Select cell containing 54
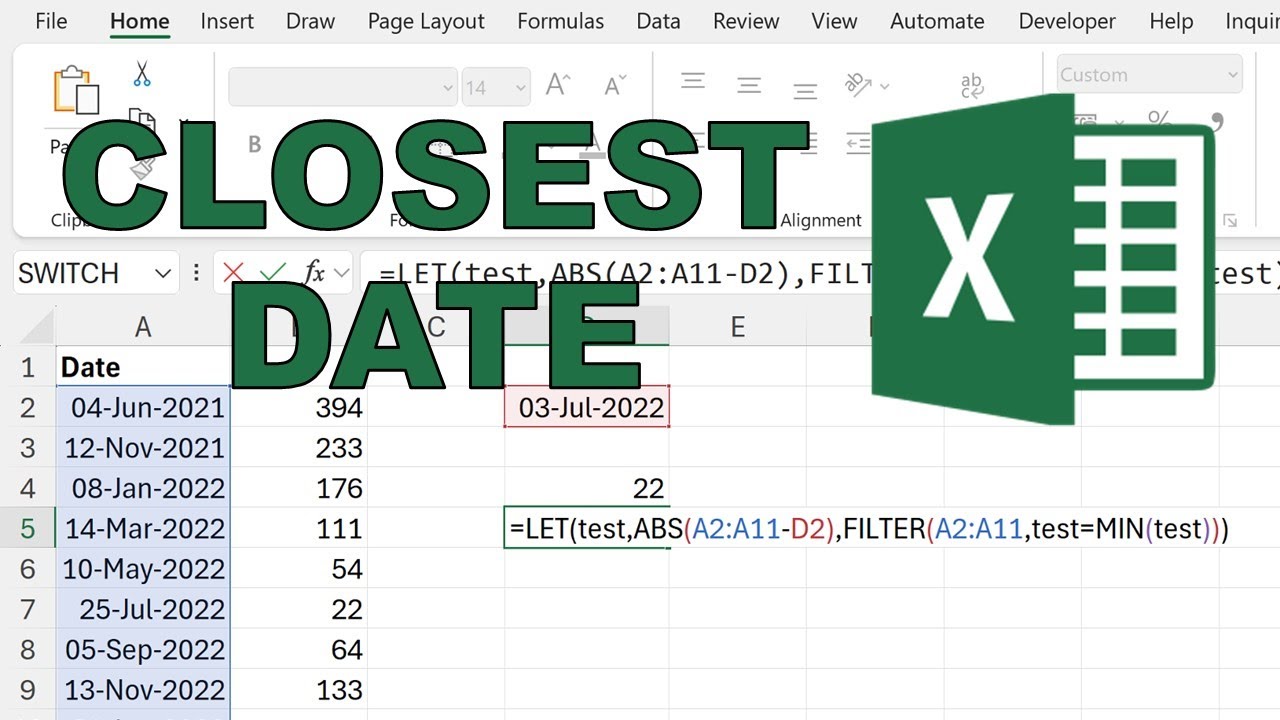The image size is (1280, 720). [x=299, y=569]
